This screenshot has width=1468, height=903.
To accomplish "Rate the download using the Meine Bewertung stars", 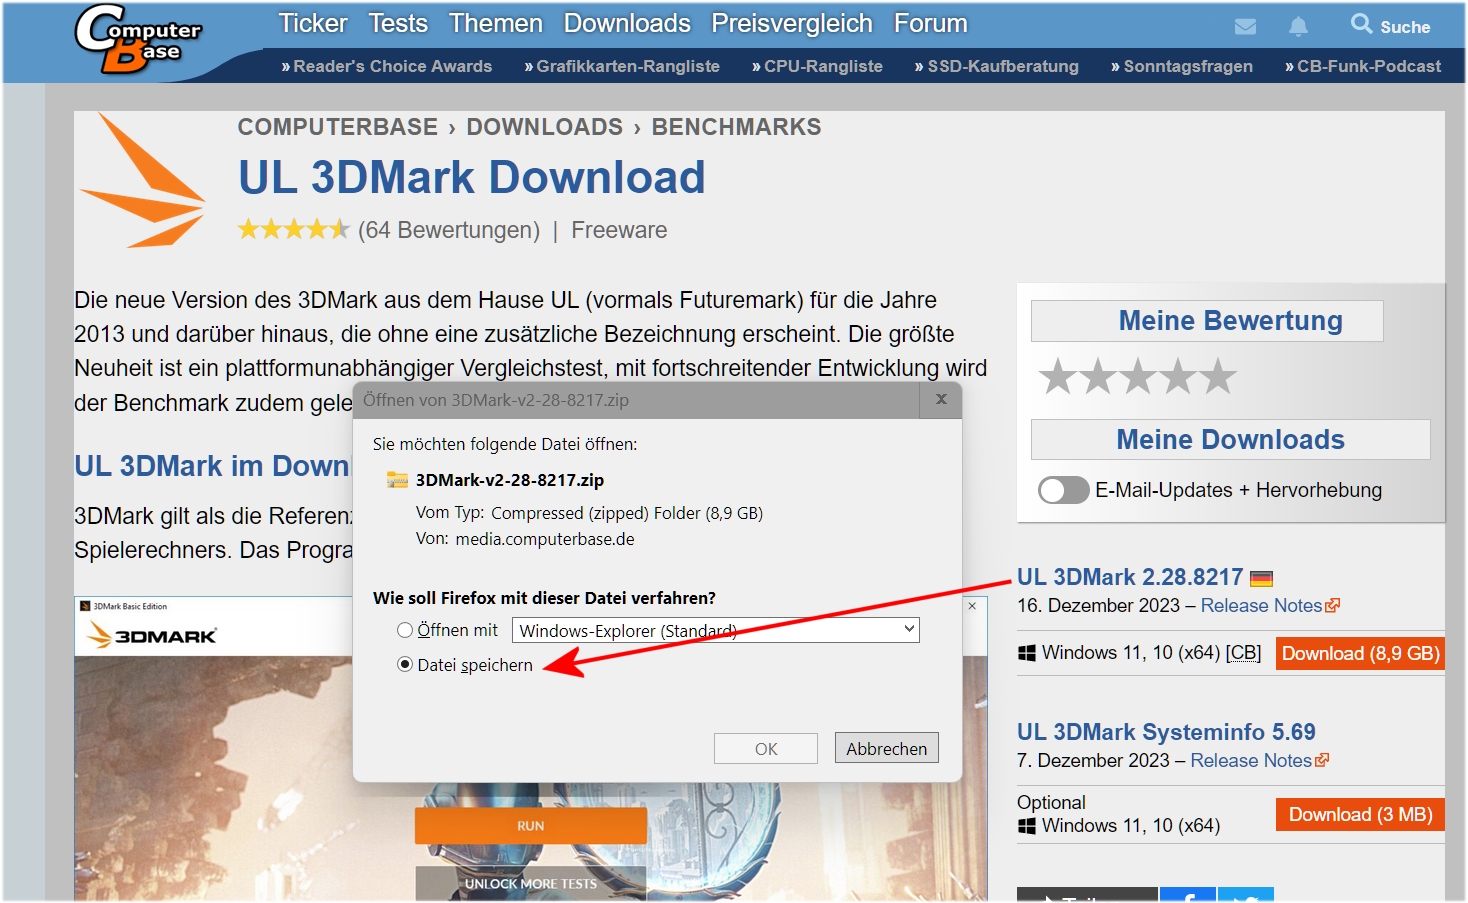I will click(1137, 376).
